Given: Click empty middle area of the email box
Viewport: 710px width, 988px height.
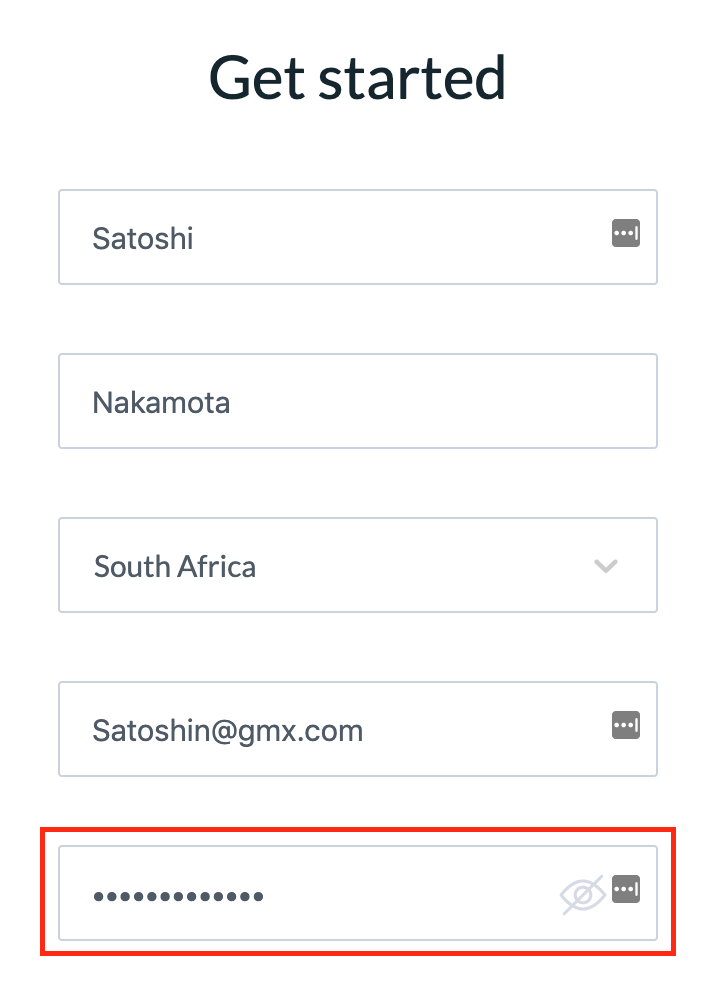Looking at the screenshot, I should point(485,729).
